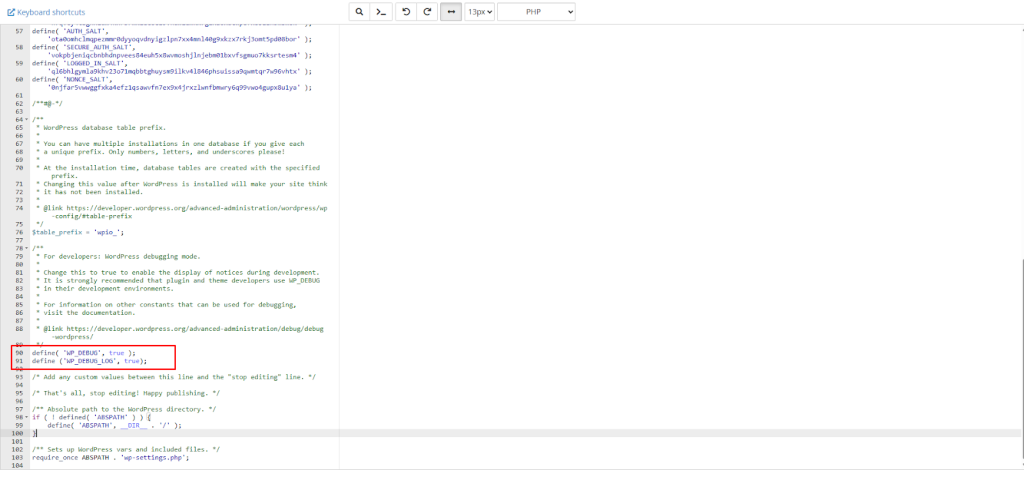Viewport: 1024px width, 480px height.
Task: Click line number 90 in the gutter
Action: point(19,353)
